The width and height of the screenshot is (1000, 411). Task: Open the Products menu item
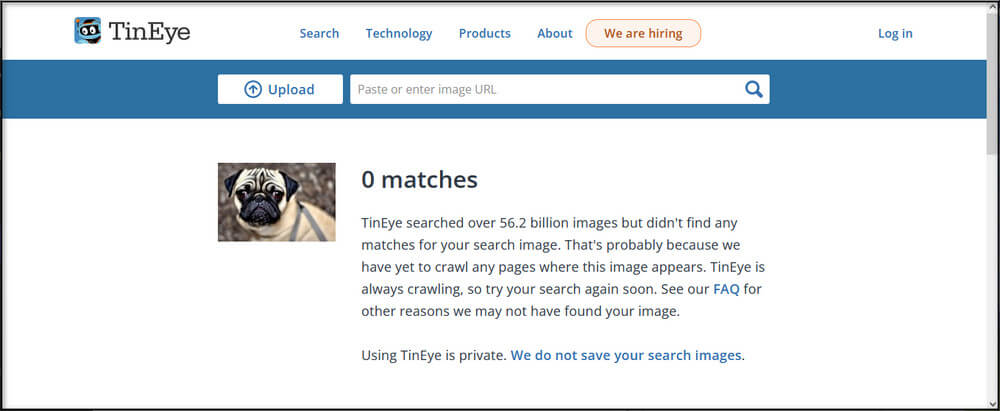(x=485, y=33)
